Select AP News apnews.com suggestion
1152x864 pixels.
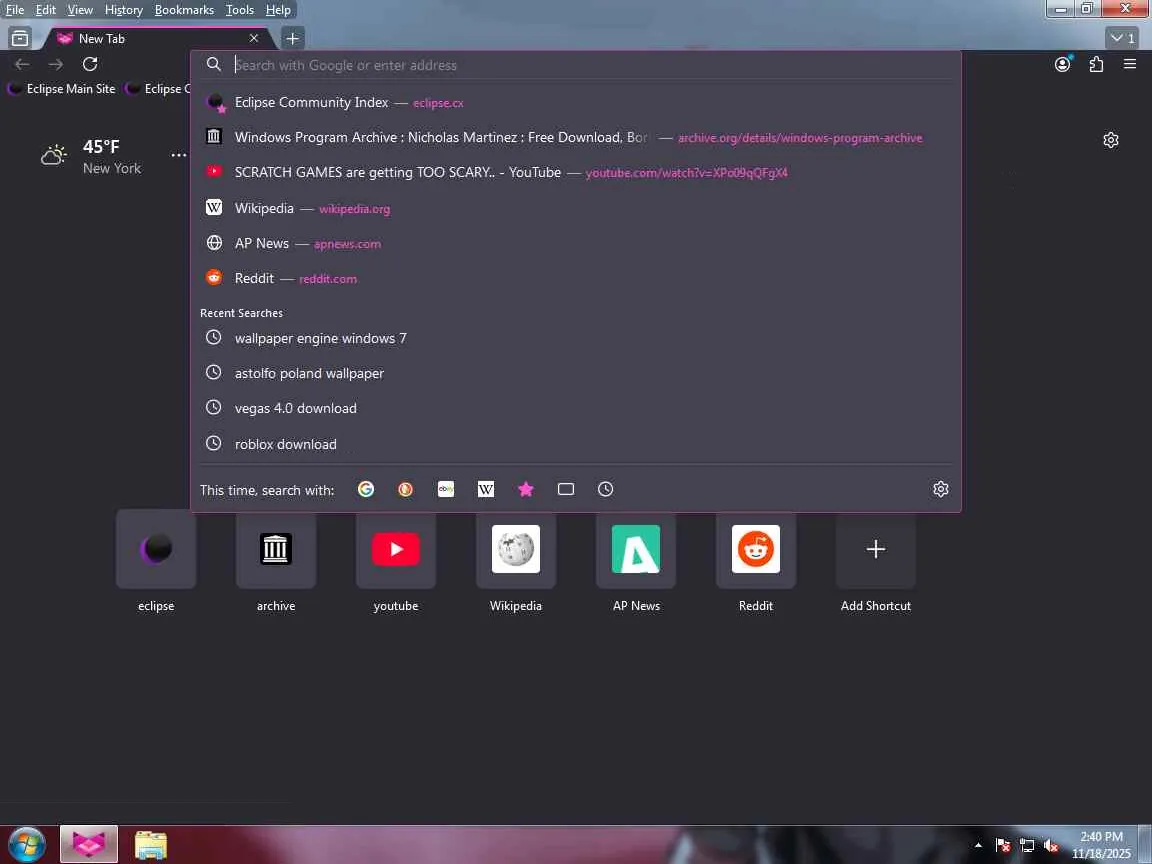(575, 244)
